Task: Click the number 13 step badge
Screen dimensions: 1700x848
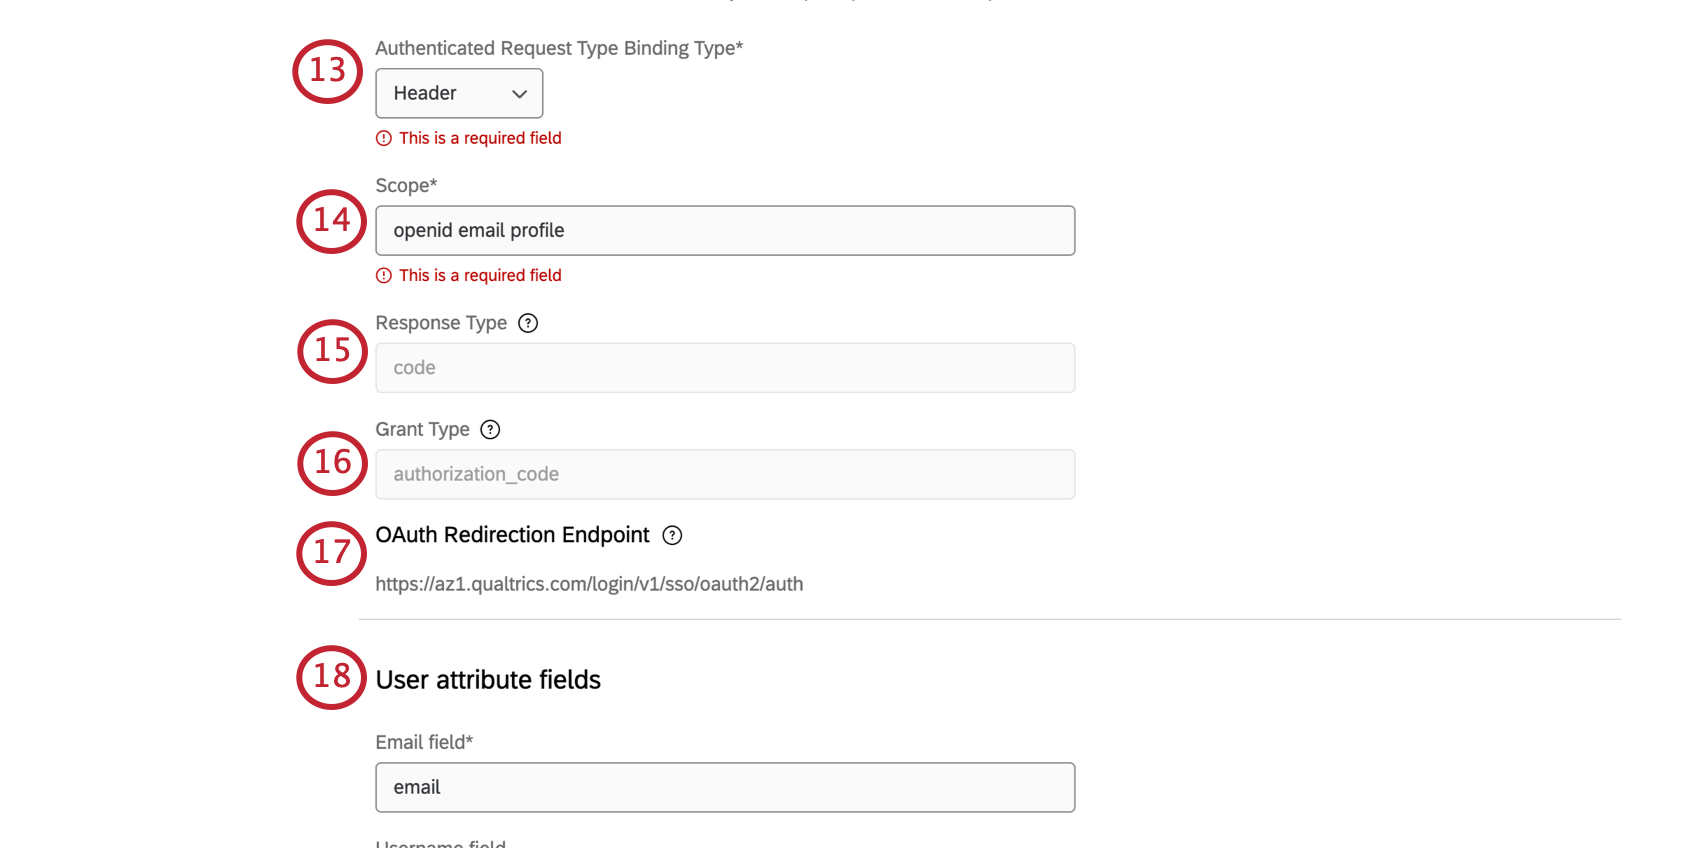Action: (327, 71)
